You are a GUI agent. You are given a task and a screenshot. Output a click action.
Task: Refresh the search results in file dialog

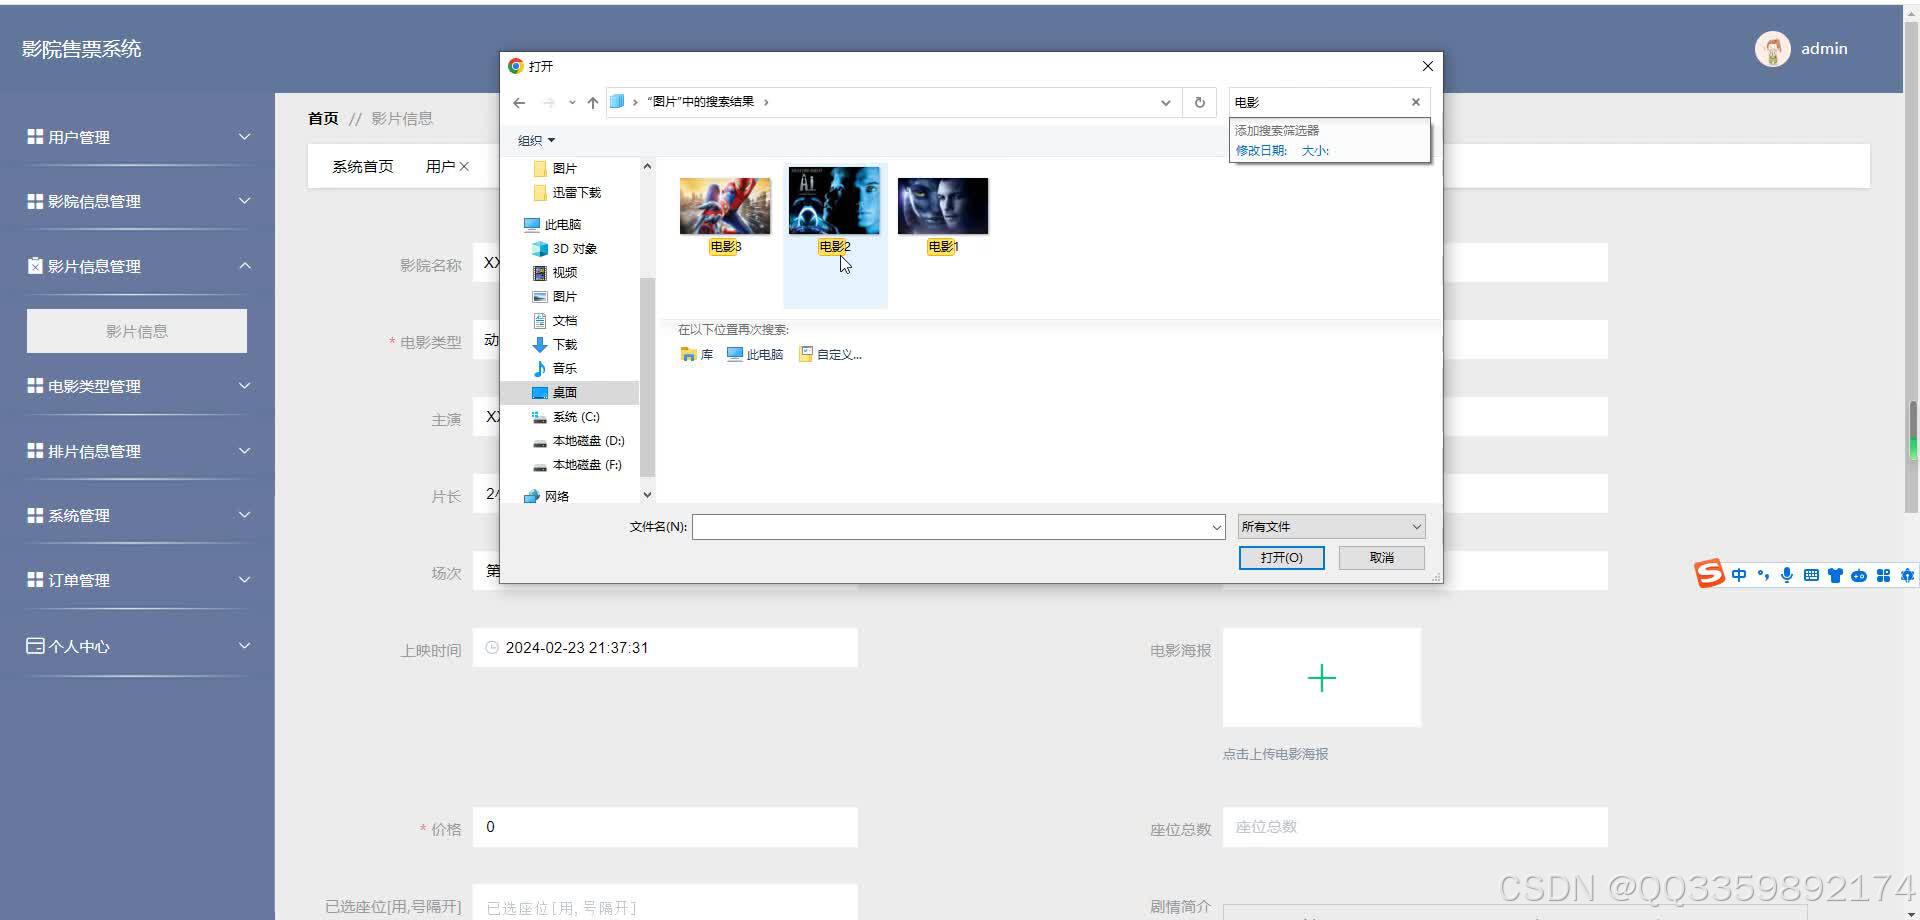1200,102
